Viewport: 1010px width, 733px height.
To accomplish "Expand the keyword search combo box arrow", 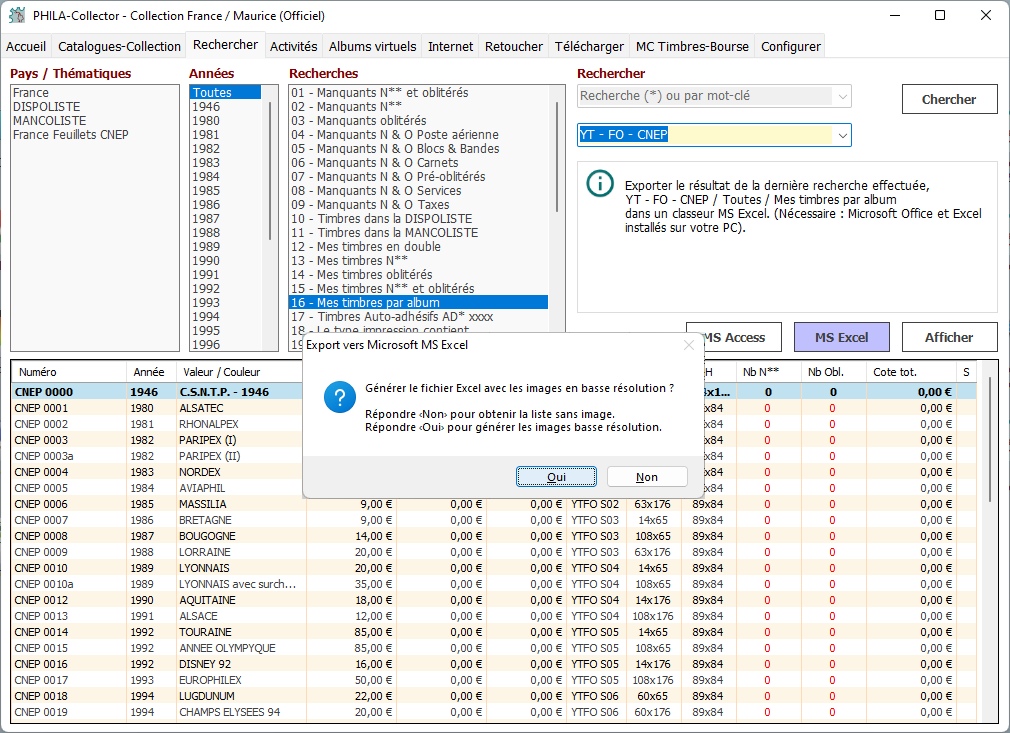I will coord(842,97).
